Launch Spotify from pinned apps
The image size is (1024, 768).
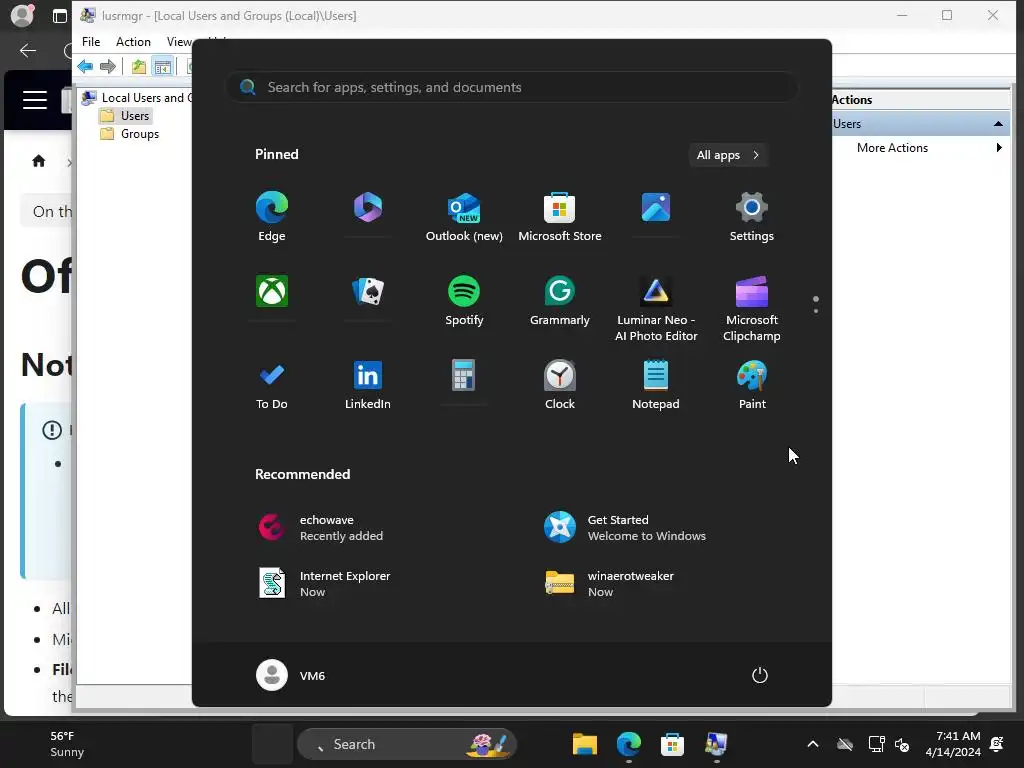click(464, 300)
